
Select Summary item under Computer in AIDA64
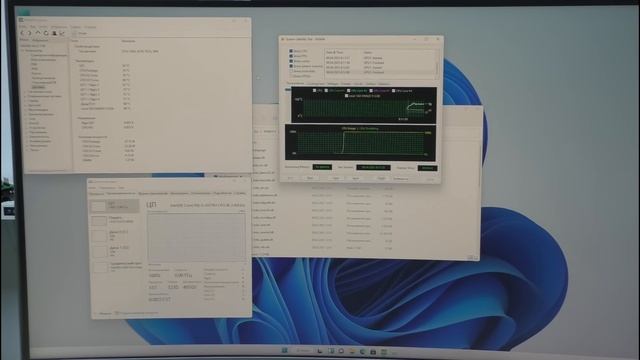pos(49,56)
